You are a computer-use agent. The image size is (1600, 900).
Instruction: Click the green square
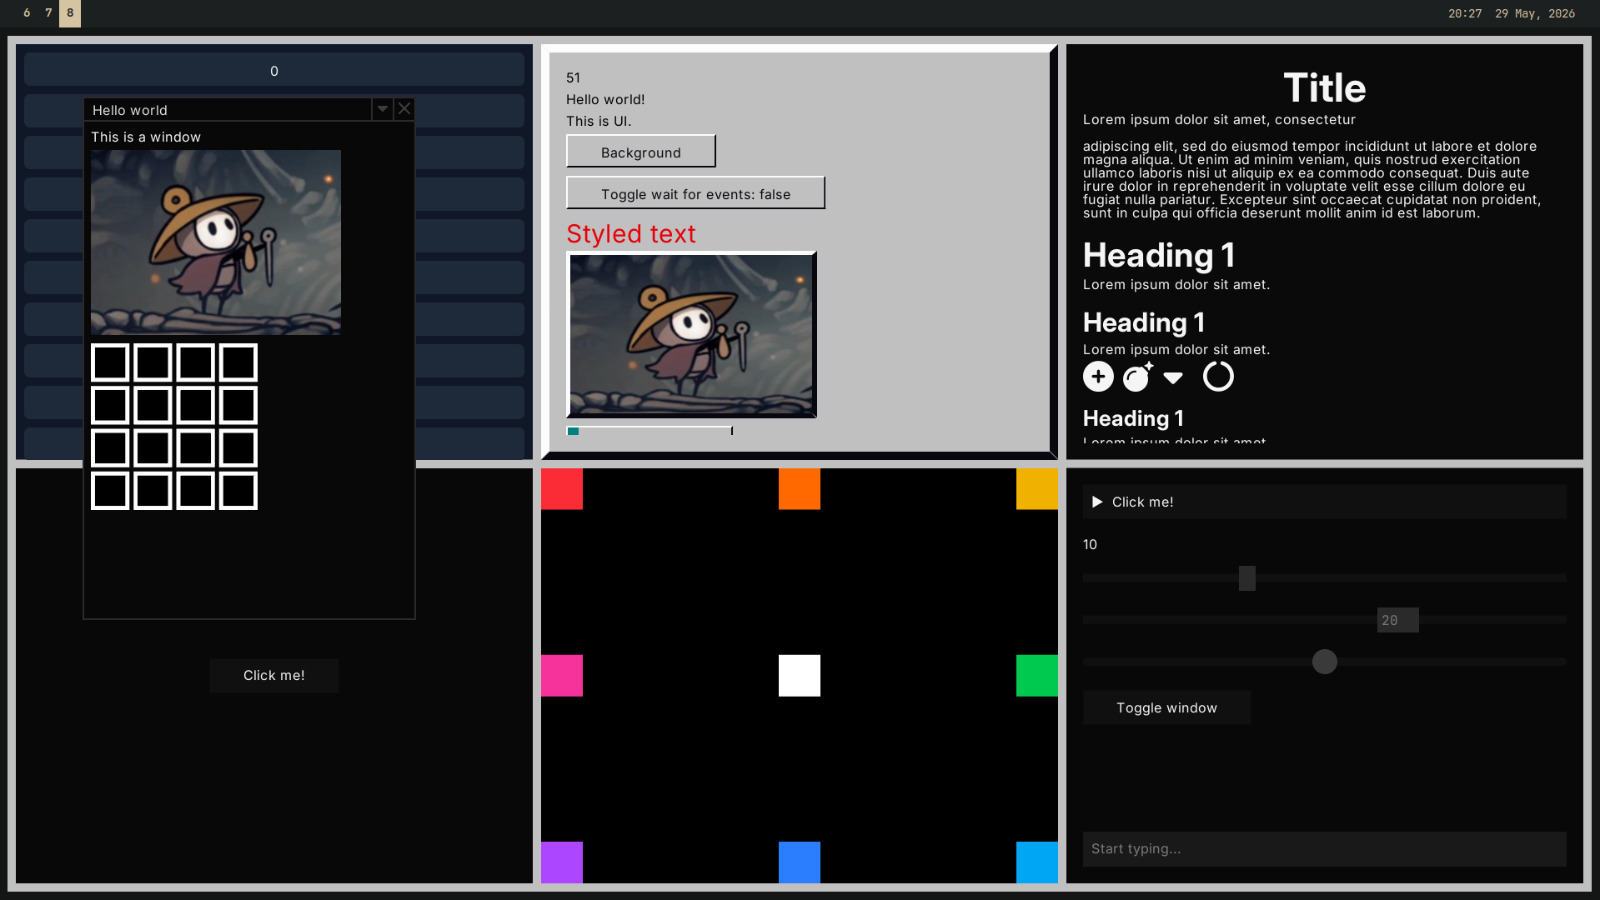tap(1037, 676)
